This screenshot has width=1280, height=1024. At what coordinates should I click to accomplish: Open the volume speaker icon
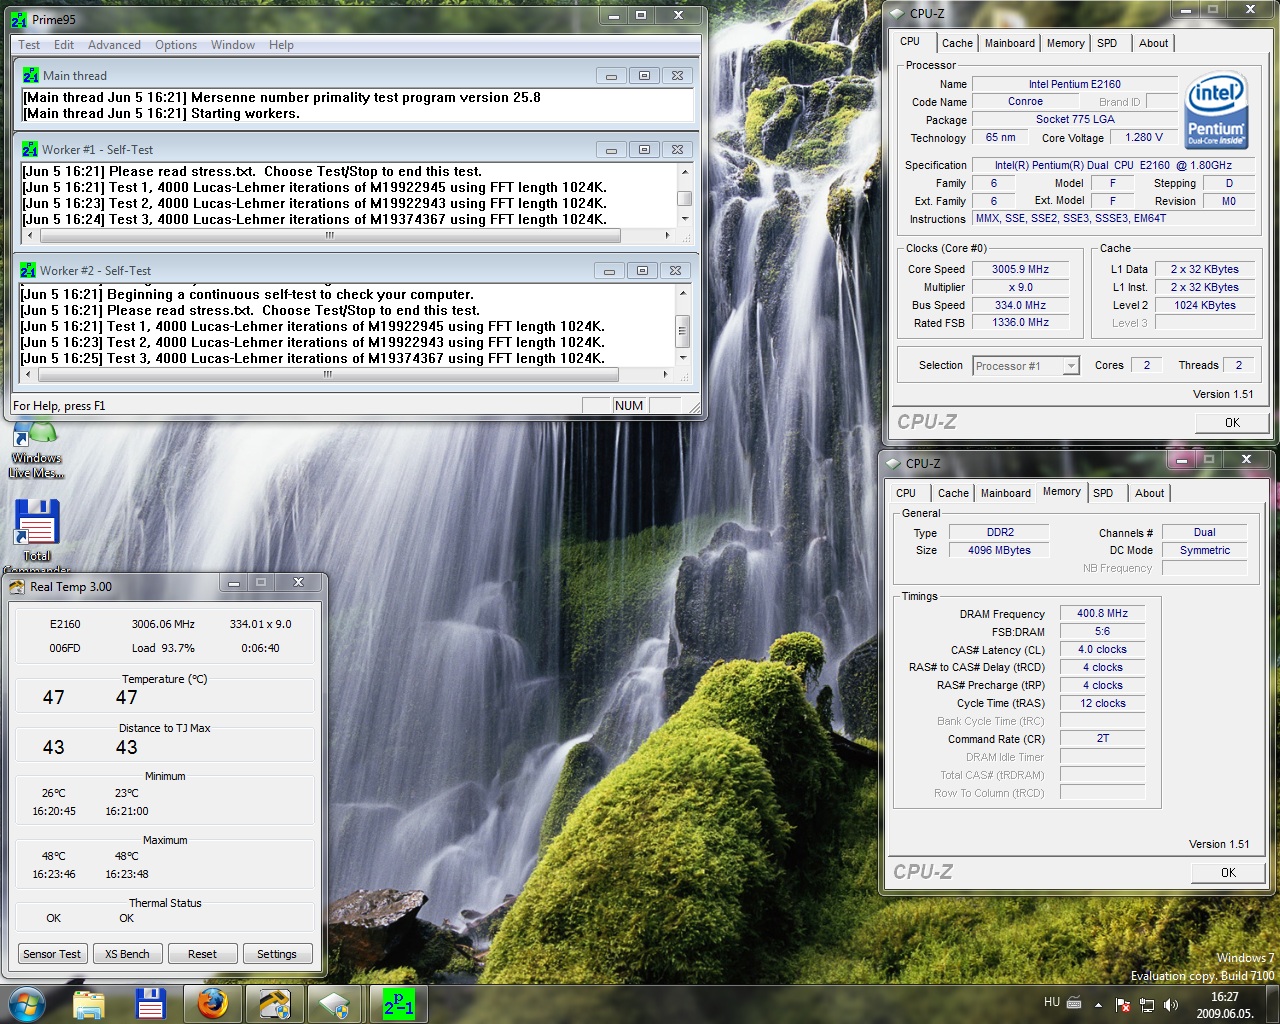1171,1005
